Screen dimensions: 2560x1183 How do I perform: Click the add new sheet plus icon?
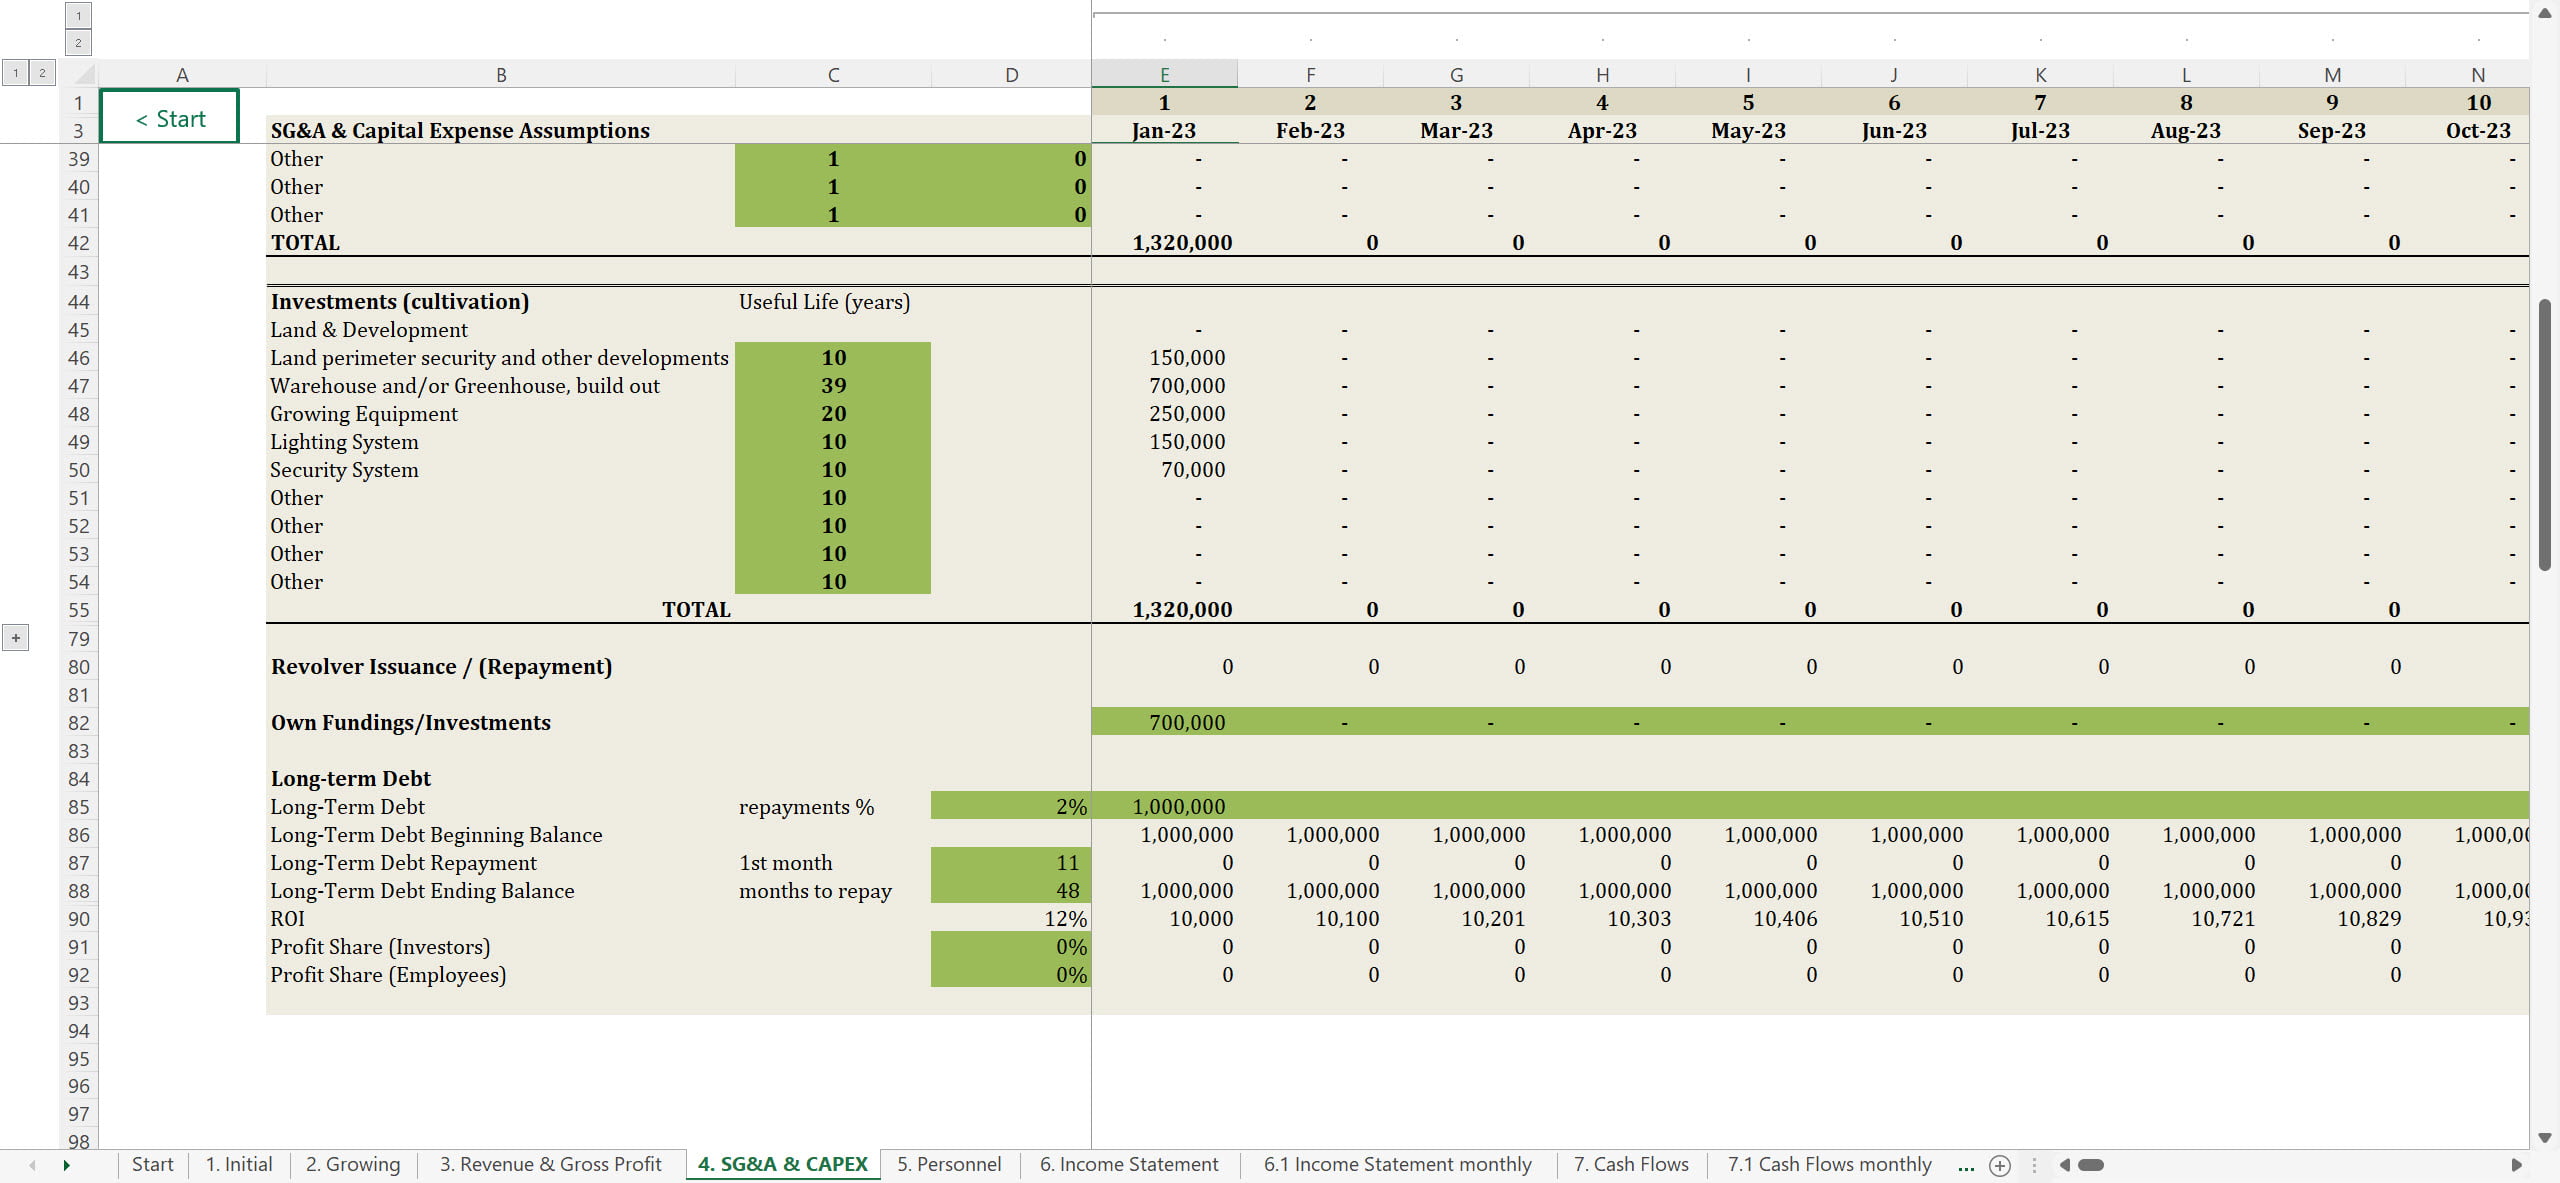point(2000,1165)
